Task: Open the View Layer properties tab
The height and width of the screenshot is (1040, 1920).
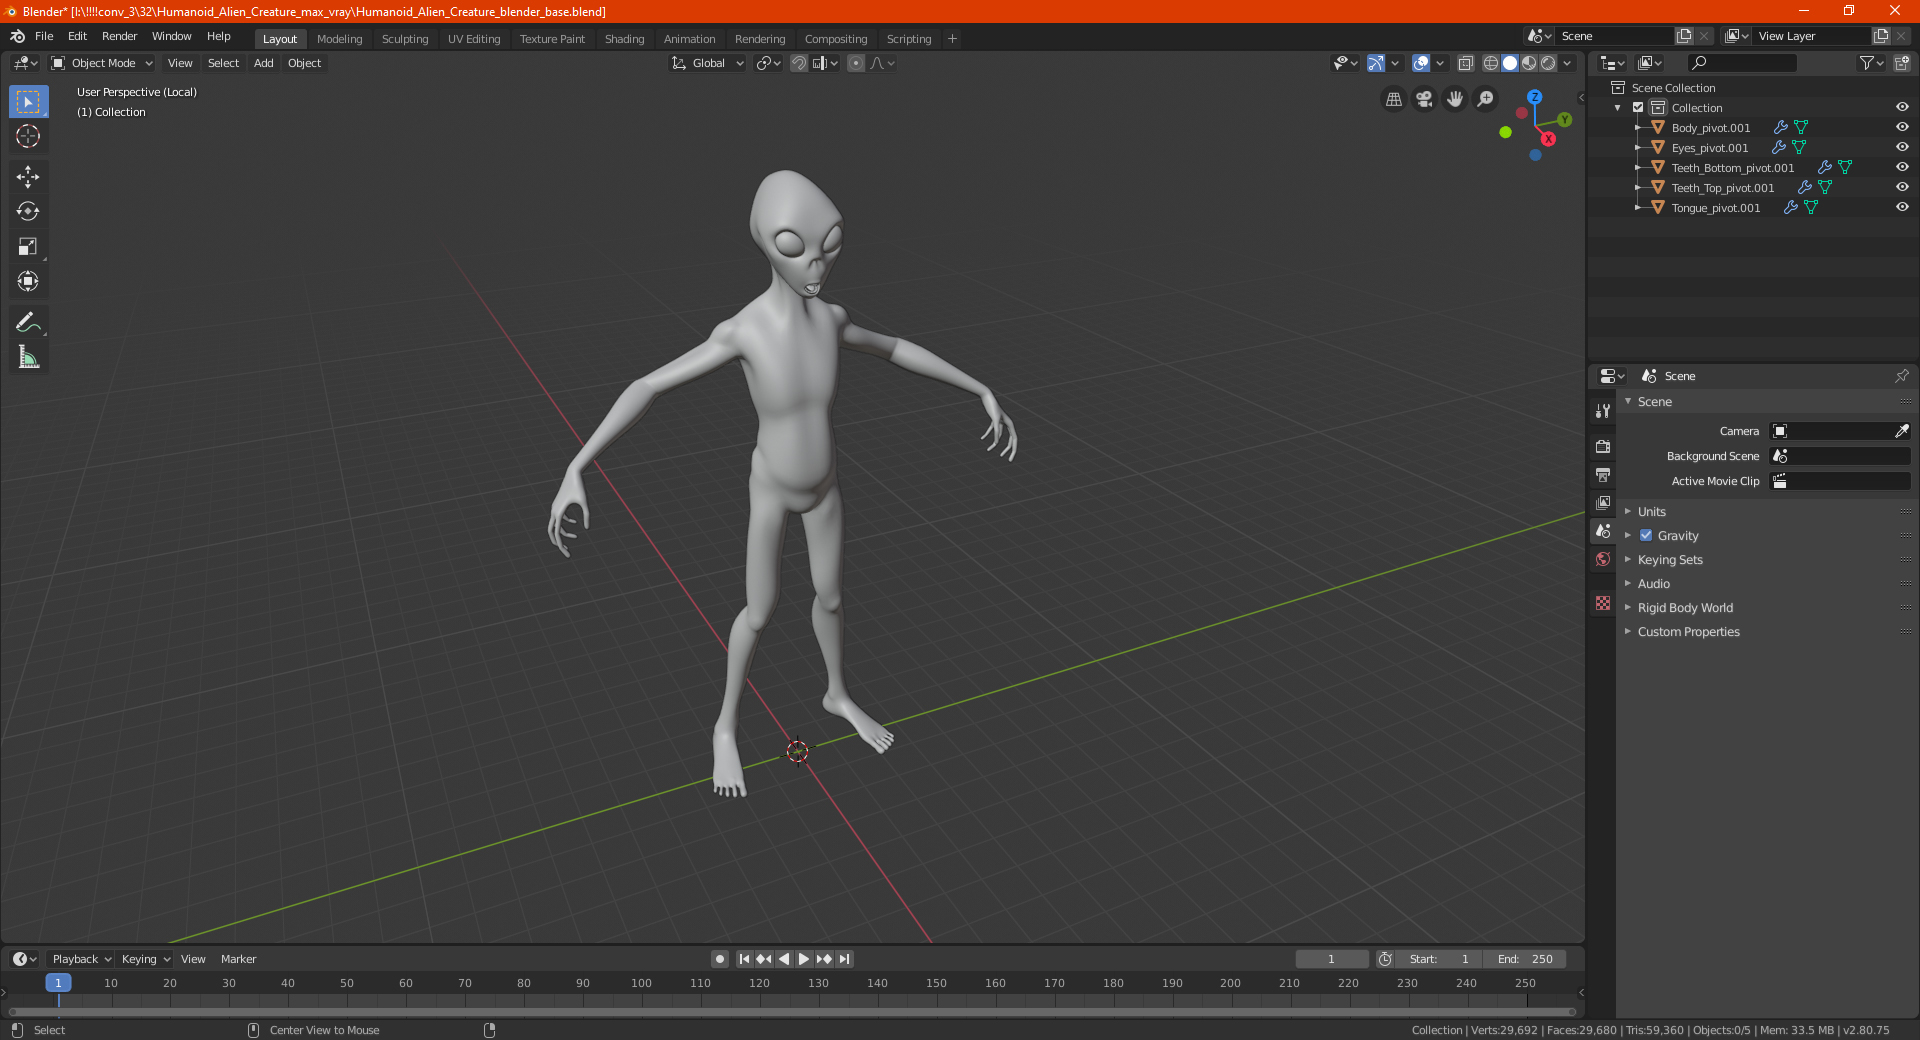Action: click(1603, 503)
